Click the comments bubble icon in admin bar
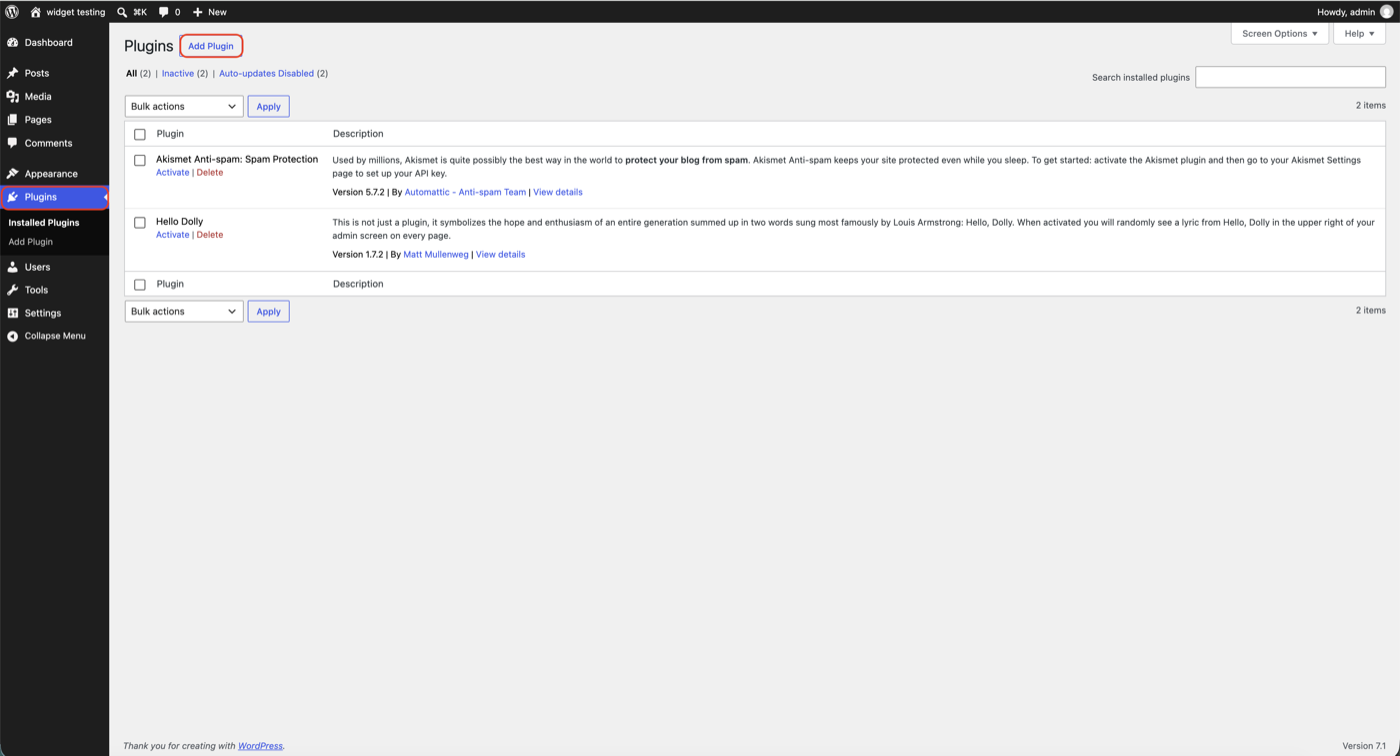1400x756 pixels. [164, 12]
